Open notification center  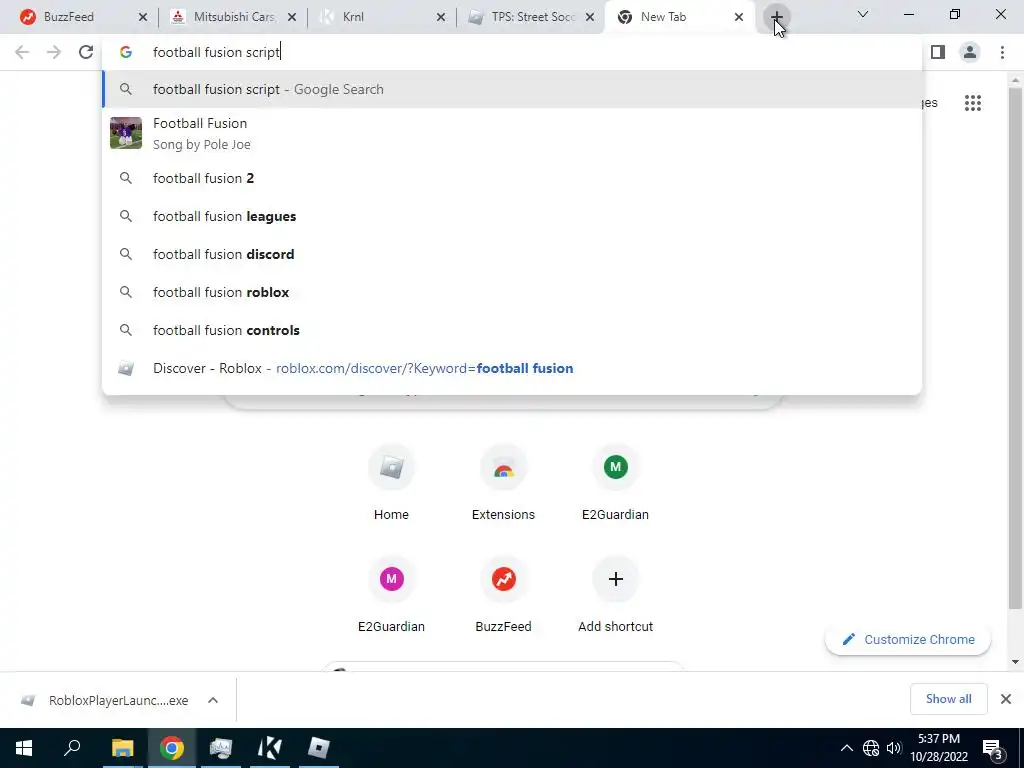click(993, 748)
